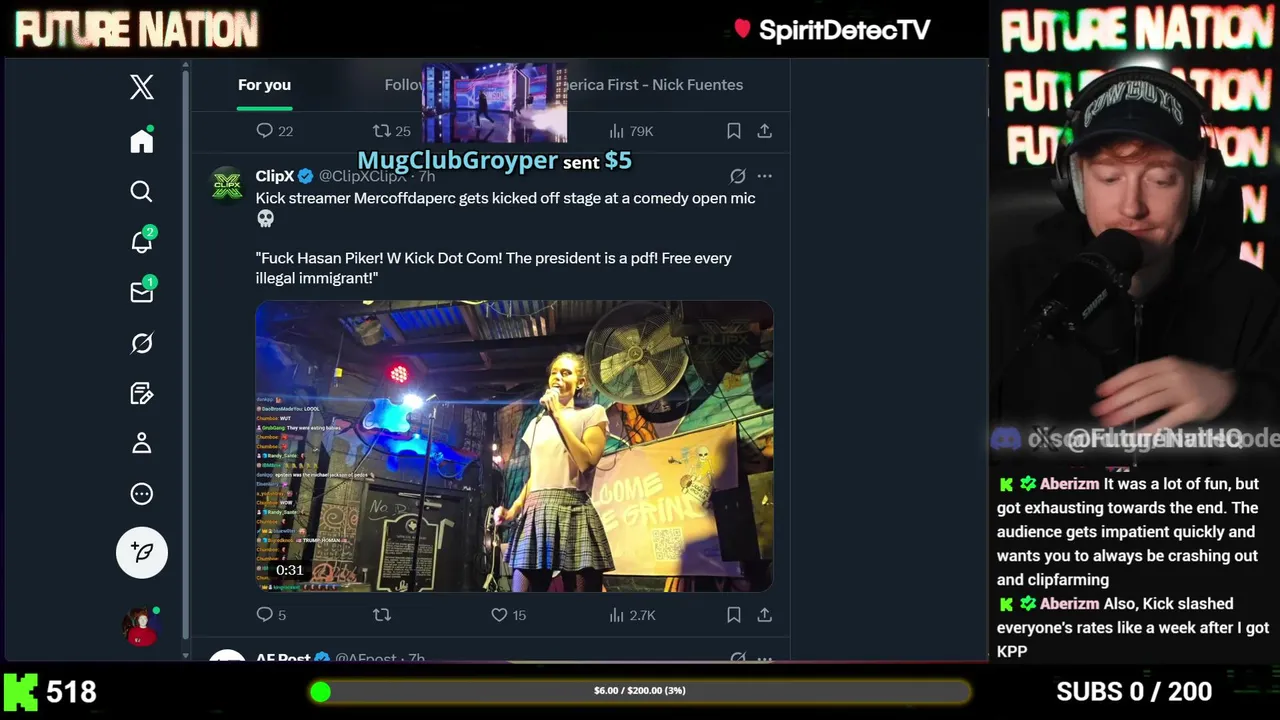Image resolution: width=1280 pixels, height=720 pixels.
Task: Share the post with 79K views
Action: point(764,131)
